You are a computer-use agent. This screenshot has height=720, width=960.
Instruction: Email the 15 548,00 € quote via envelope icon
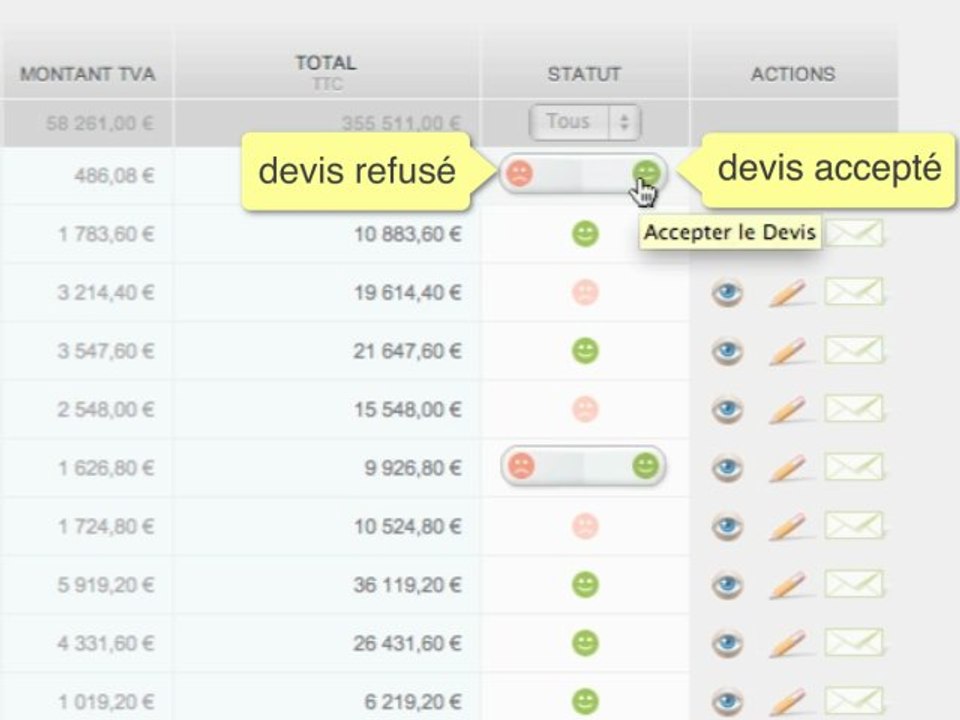[854, 408]
